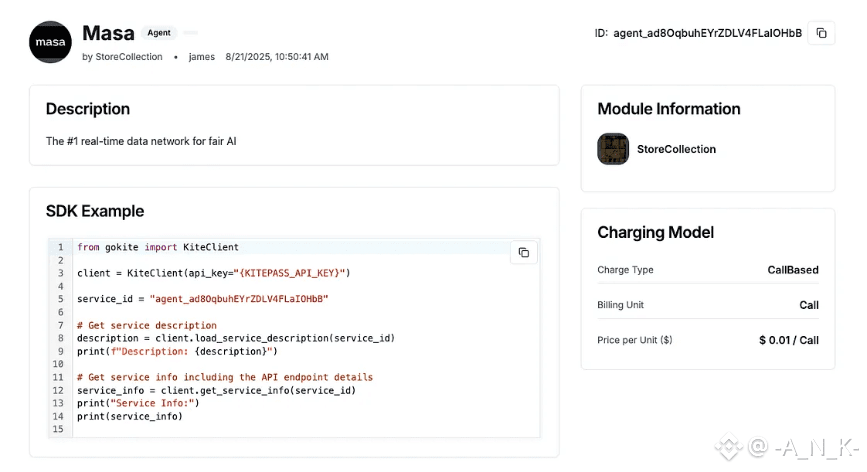Click the $ 0.01 / Call price value
867x472 pixels.
788,340
